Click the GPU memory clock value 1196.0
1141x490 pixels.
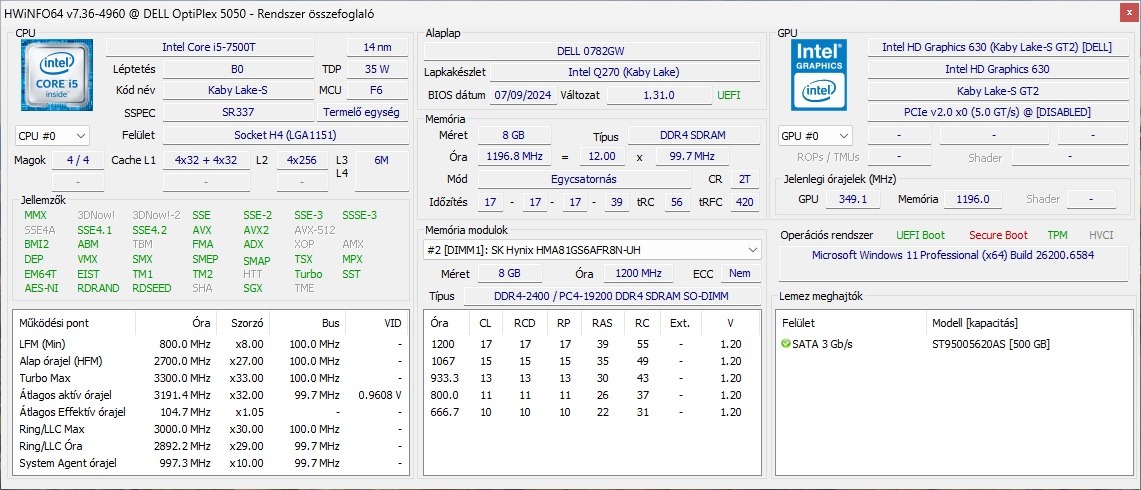point(973,199)
